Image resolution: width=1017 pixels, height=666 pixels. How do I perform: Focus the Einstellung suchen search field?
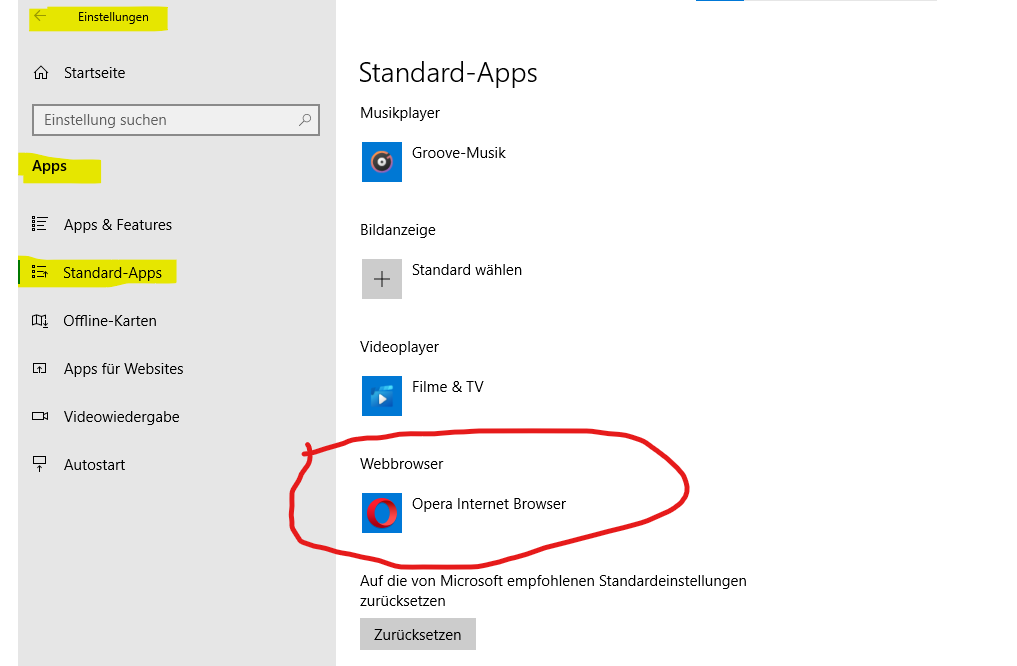point(176,120)
